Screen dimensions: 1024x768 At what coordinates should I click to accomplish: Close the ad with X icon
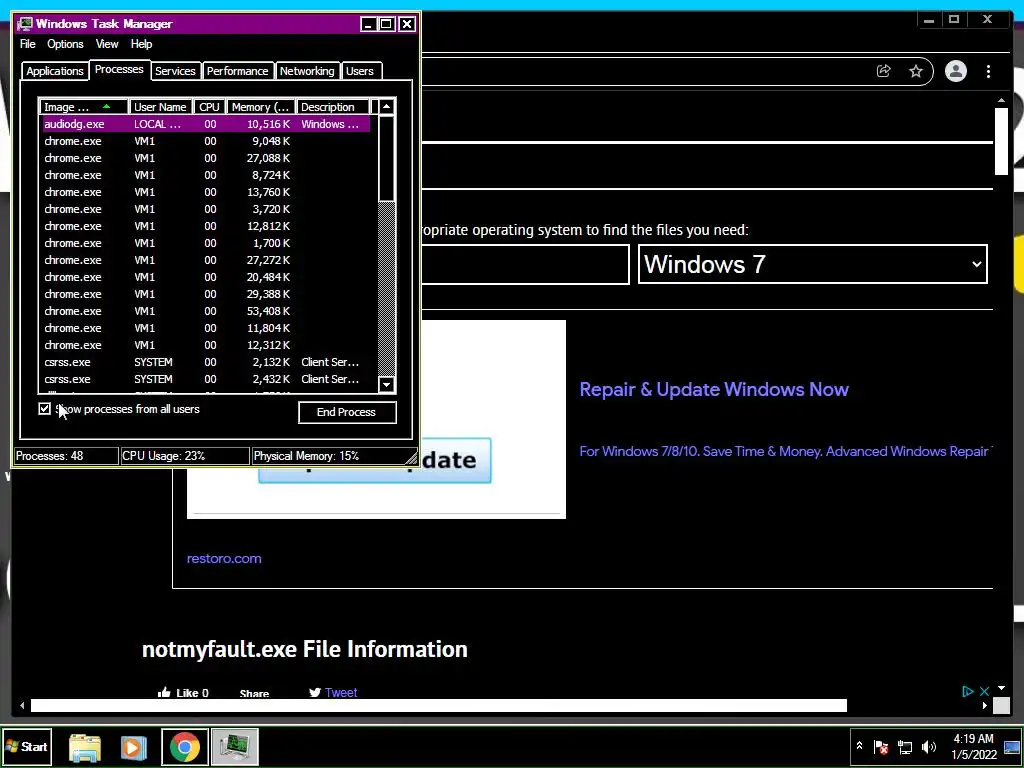click(x=984, y=691)
